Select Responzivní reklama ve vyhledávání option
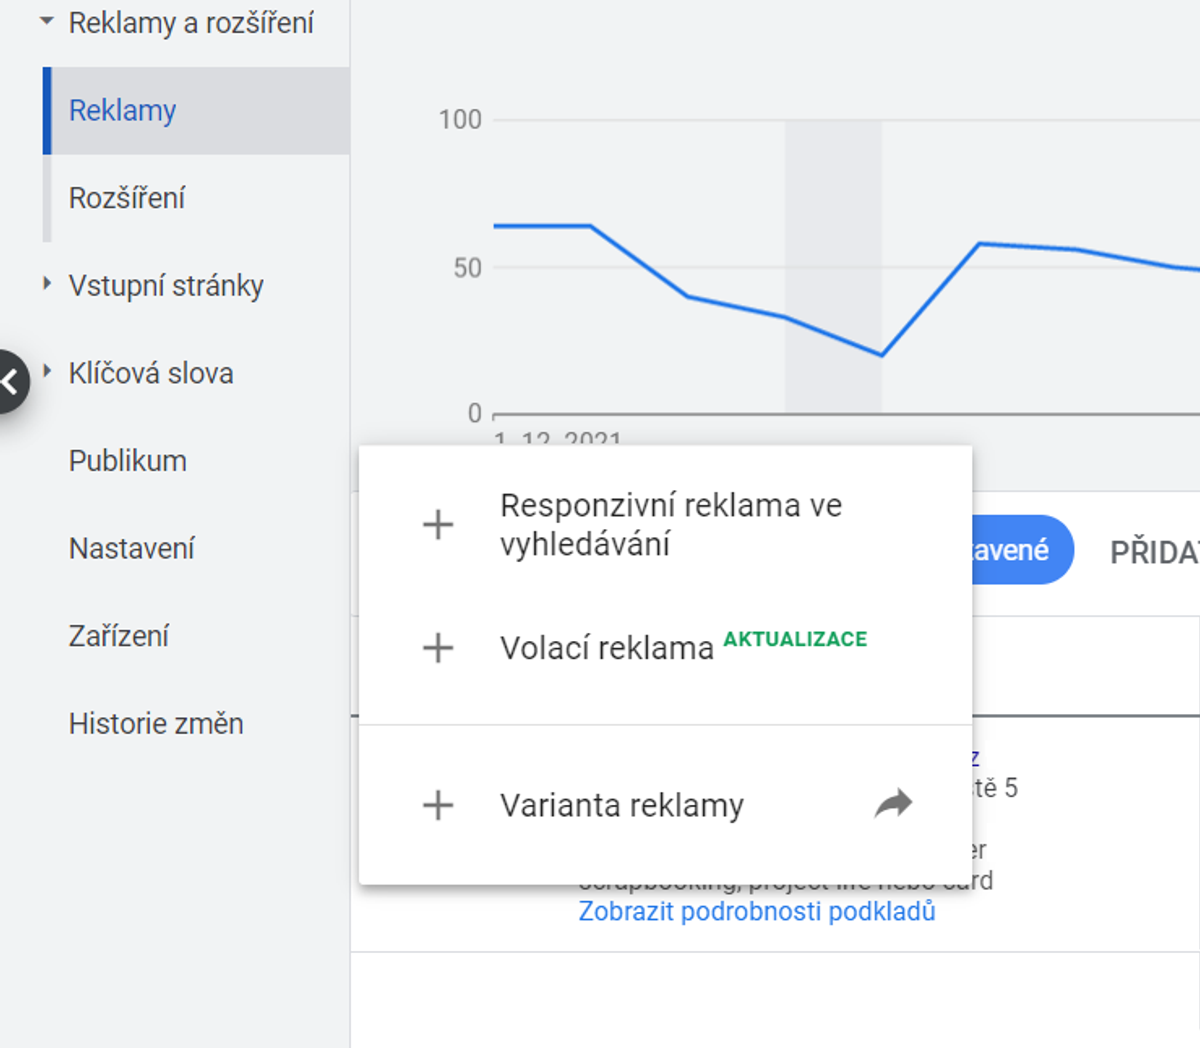Screen dimensions: 1200x1048 [665, 524]
